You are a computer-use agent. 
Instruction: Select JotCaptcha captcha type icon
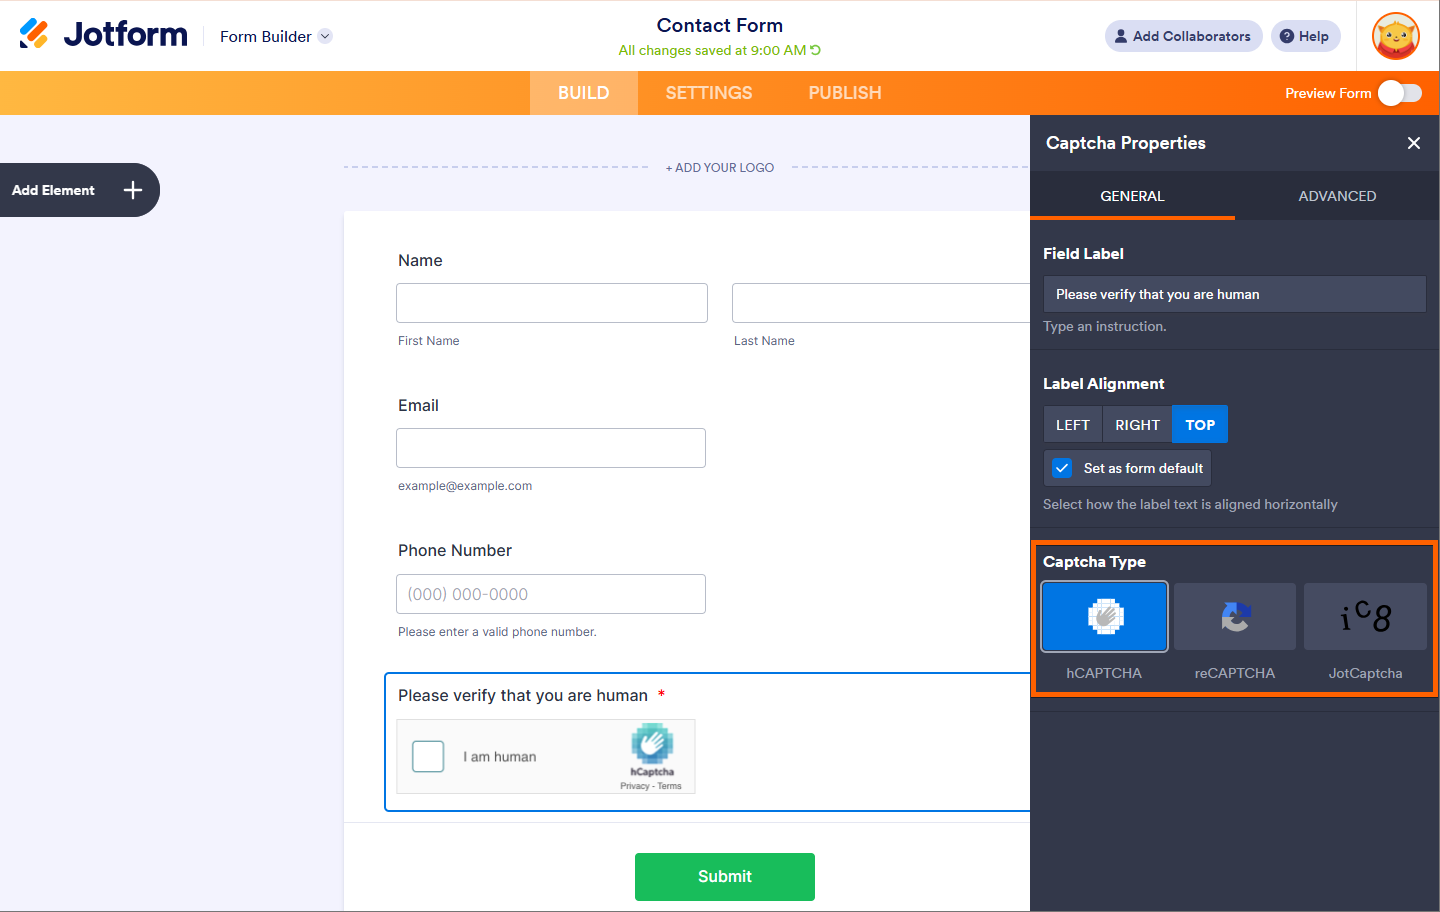1366,617
